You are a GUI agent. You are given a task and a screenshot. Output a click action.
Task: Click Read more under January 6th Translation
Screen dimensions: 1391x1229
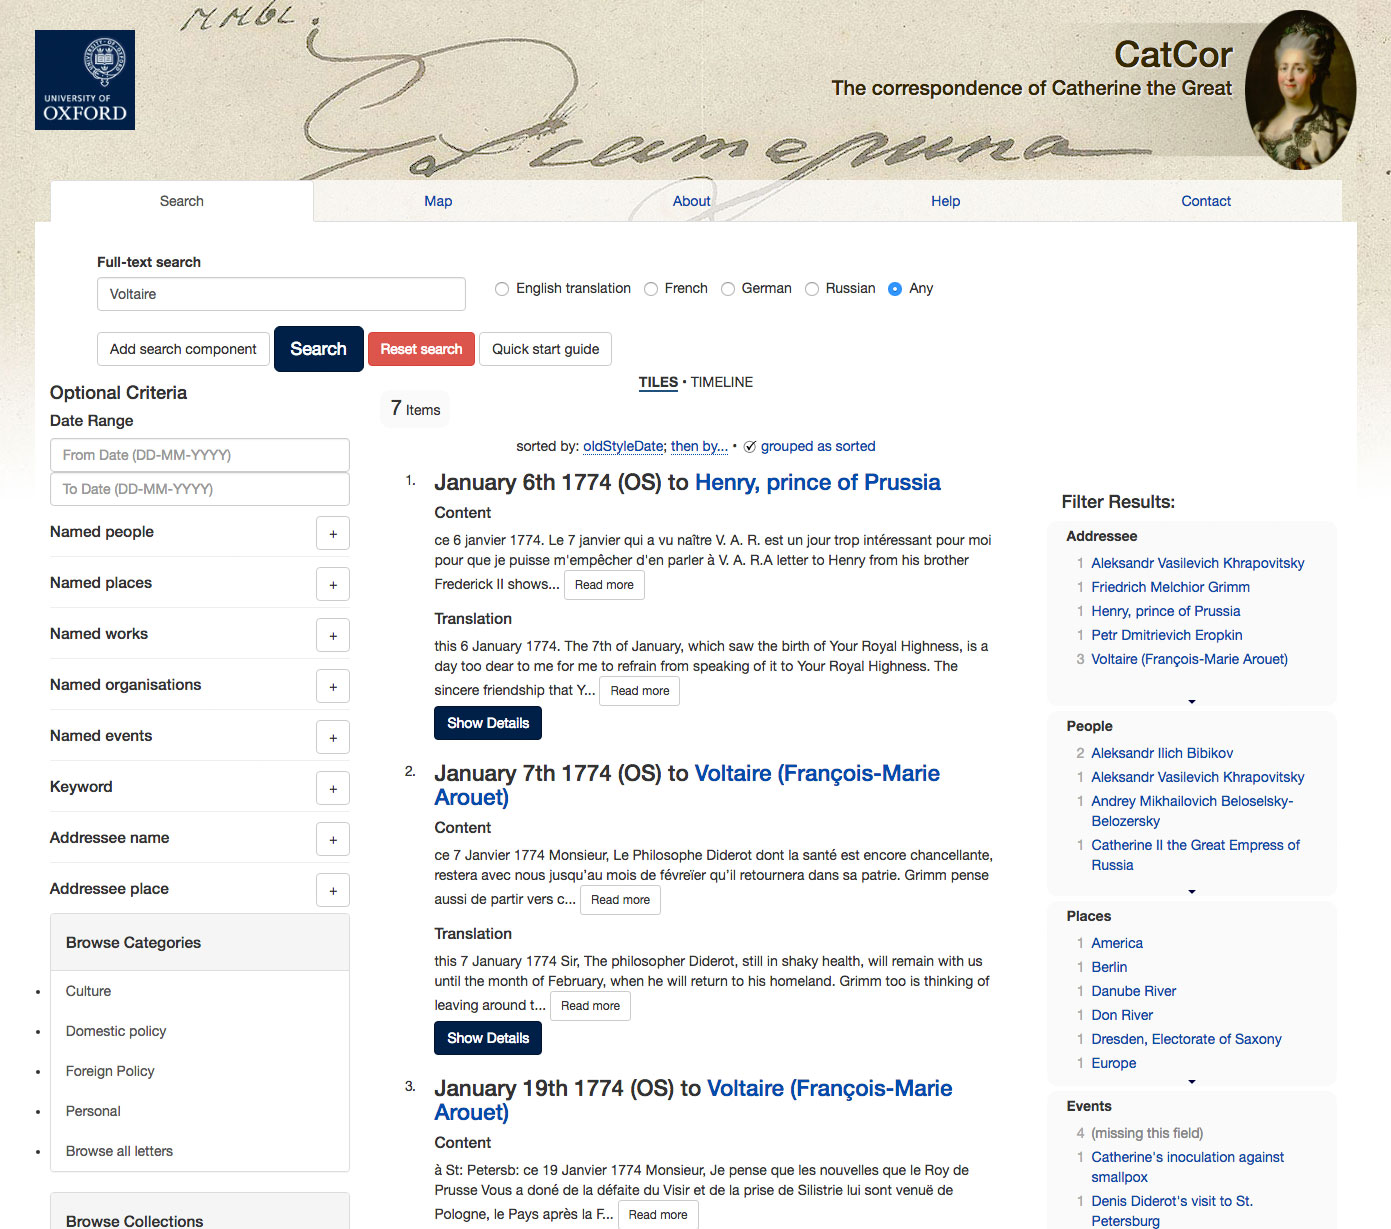[x=640, y=691]
